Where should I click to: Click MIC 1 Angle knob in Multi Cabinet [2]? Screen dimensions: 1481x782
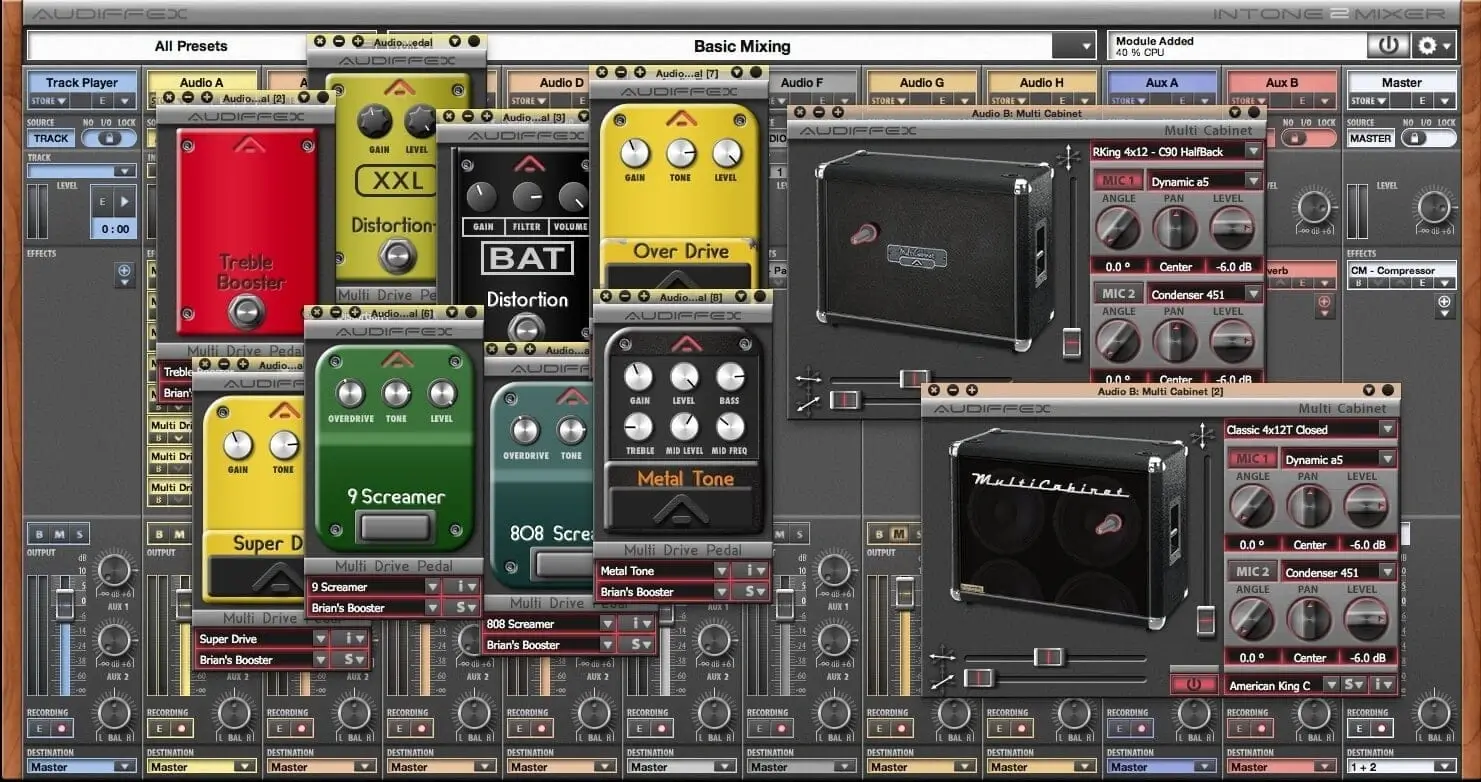coord(1252,508)
